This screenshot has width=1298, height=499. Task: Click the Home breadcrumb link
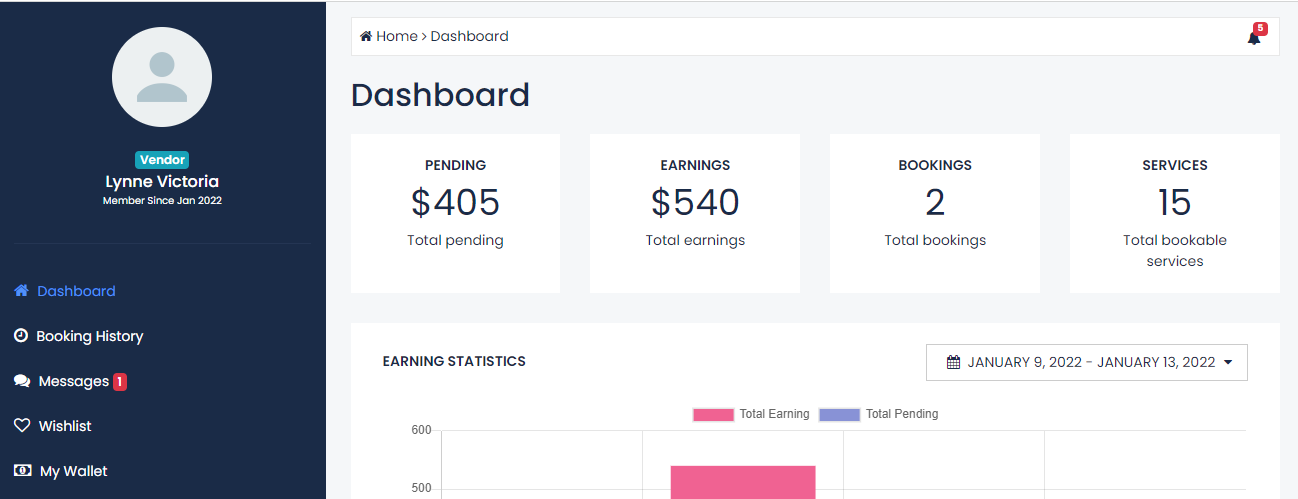[396, 37]
